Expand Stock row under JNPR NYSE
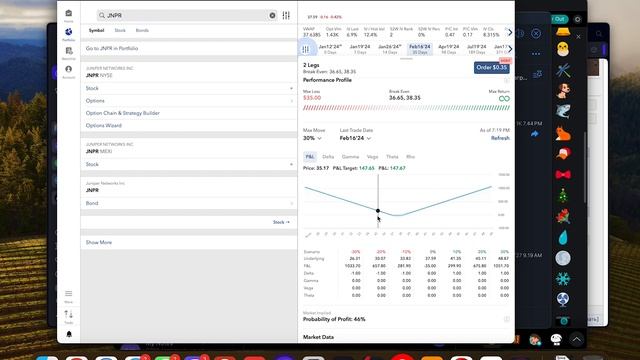 pos(189,88)
